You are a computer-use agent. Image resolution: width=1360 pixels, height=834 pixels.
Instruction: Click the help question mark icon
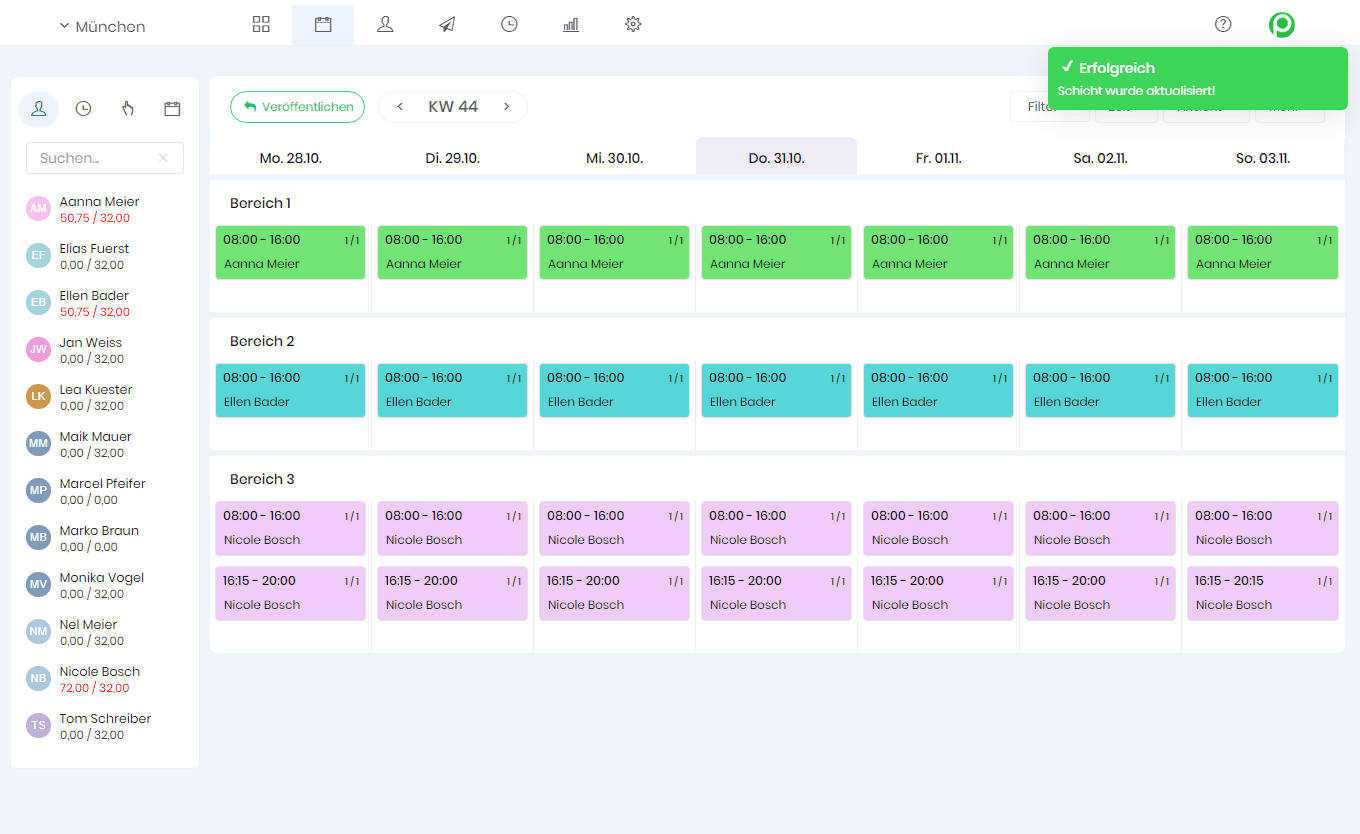(1222, 23)
